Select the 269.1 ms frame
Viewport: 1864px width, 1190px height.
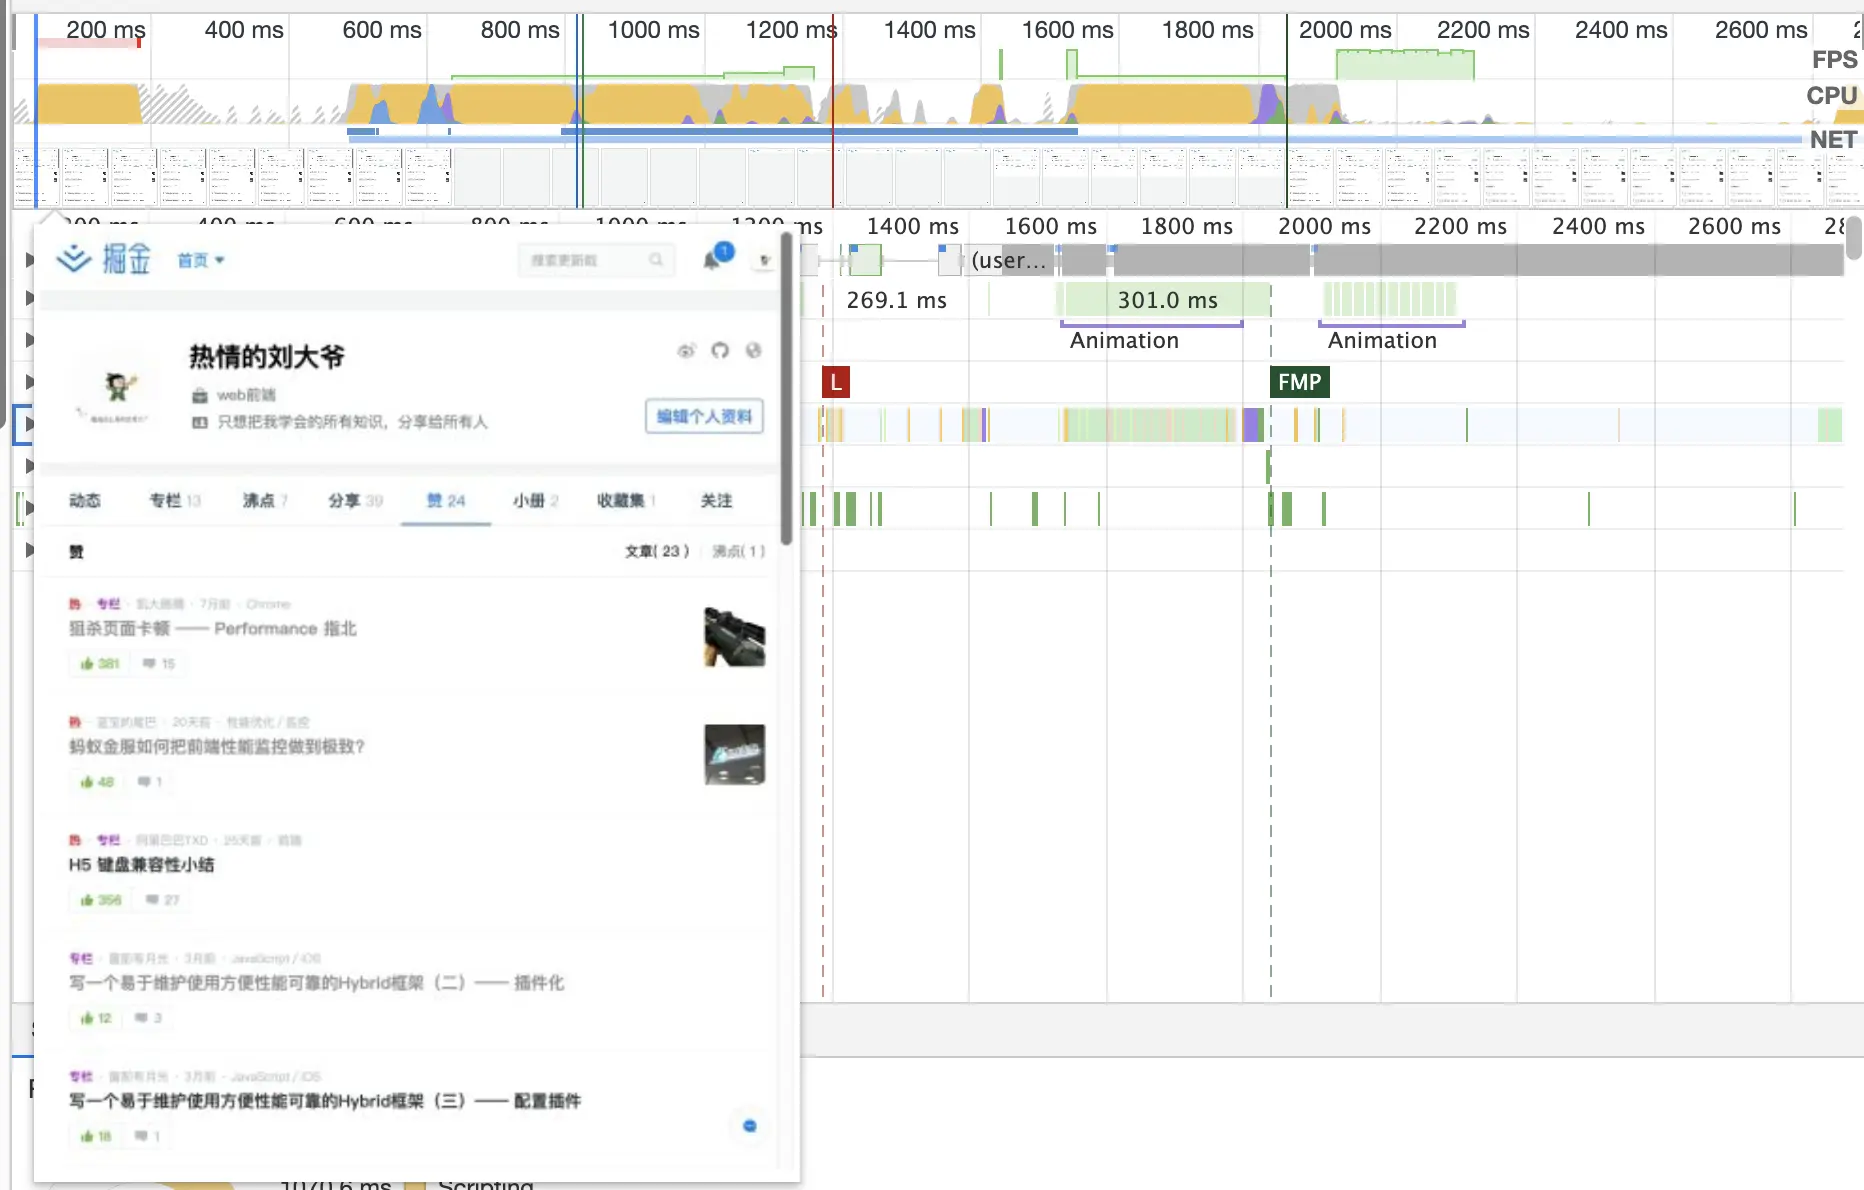point(897,300)
